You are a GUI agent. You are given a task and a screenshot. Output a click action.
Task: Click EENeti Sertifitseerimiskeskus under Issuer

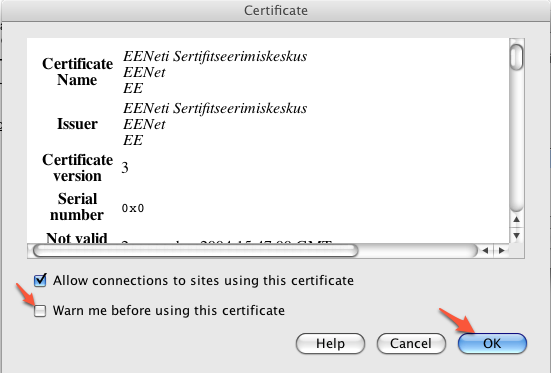215,108
